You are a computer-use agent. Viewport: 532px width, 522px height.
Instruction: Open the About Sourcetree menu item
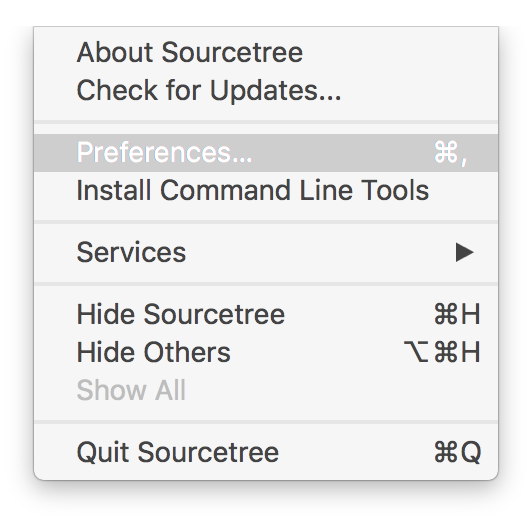[266, 53]
